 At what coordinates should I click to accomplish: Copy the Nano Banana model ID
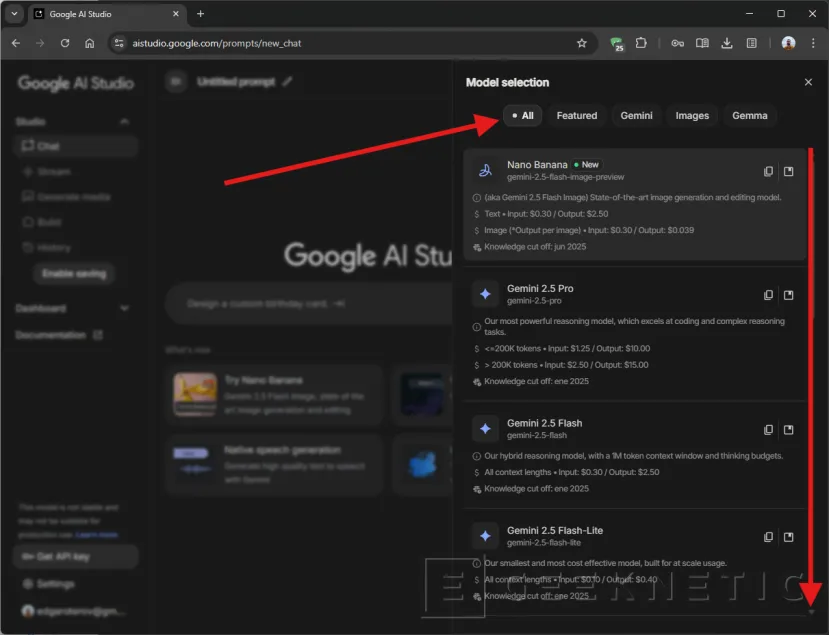(x=768, y=171)
